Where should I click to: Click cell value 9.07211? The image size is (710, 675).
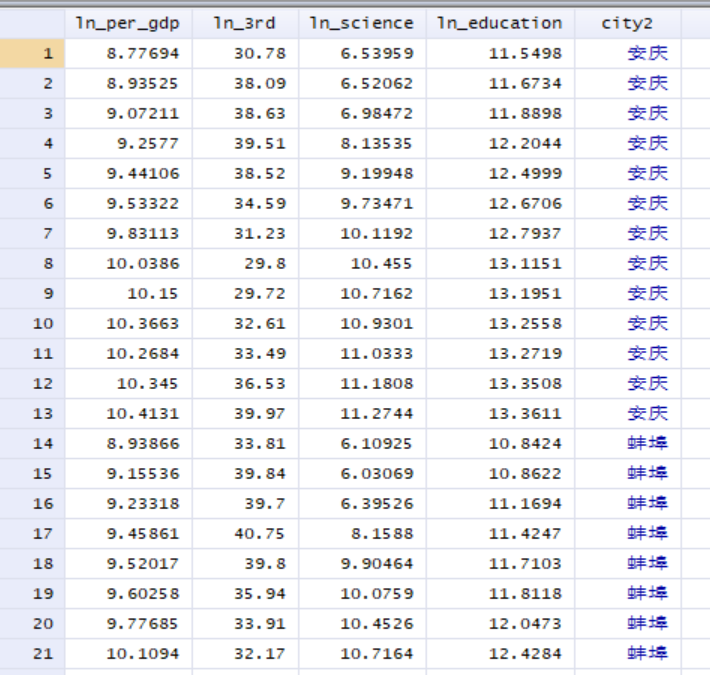tap(143, 113)
